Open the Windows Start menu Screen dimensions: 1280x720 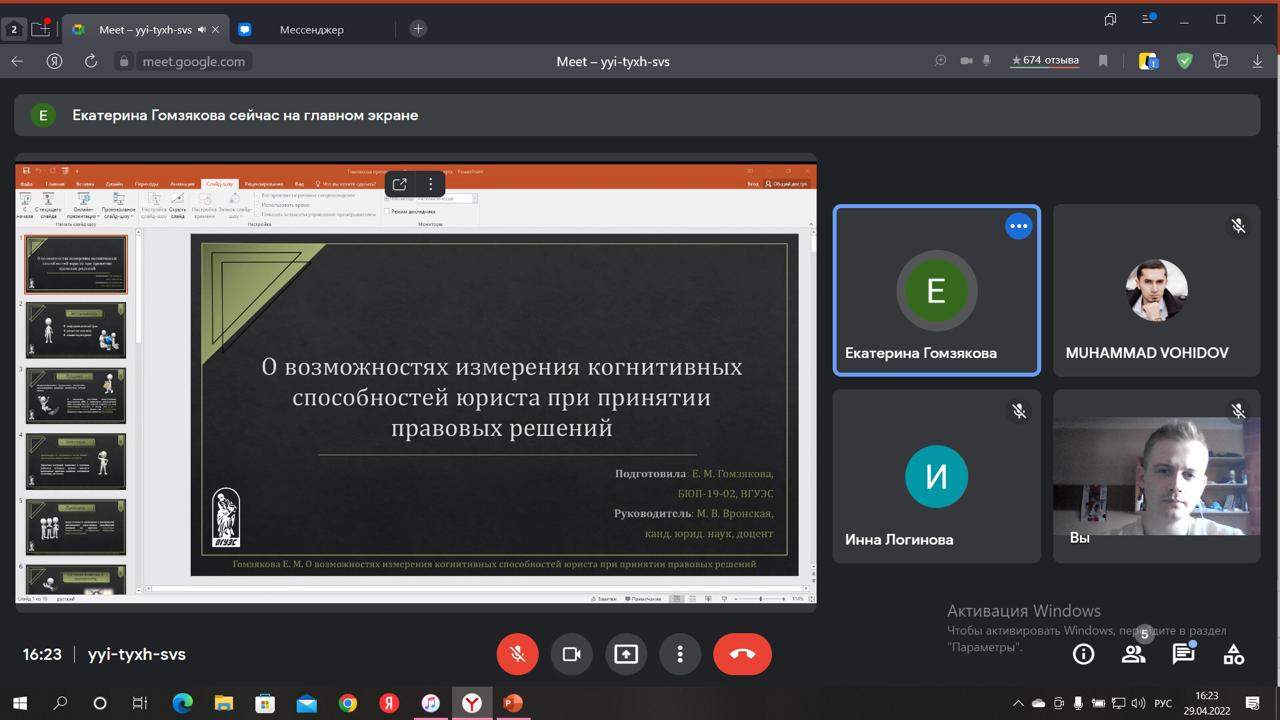tap(19, 703)
